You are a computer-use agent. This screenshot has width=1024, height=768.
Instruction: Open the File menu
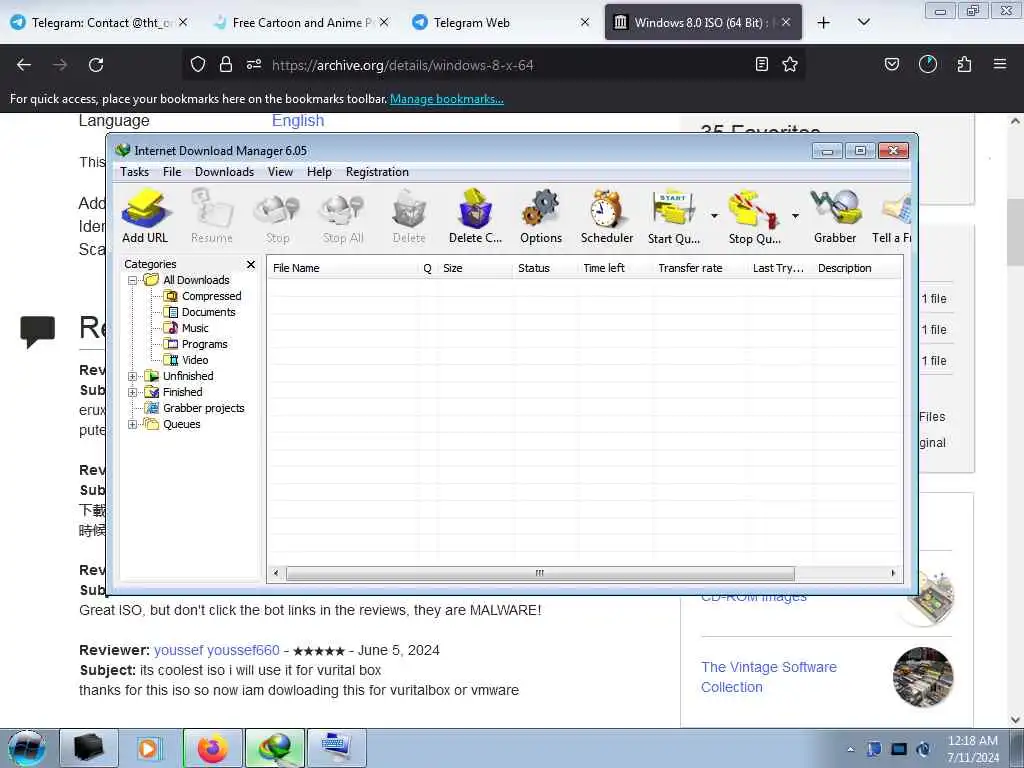click(x=172, y=172)
